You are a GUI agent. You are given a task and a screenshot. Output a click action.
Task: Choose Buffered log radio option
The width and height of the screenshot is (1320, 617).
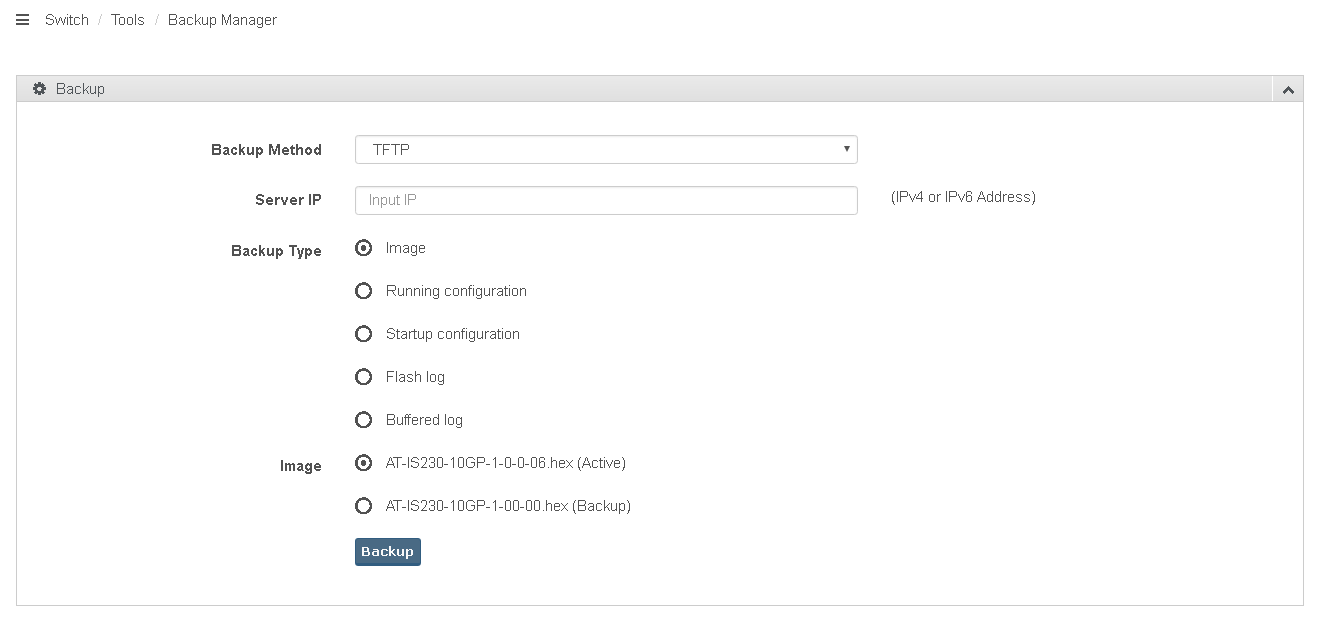(364, 420)
